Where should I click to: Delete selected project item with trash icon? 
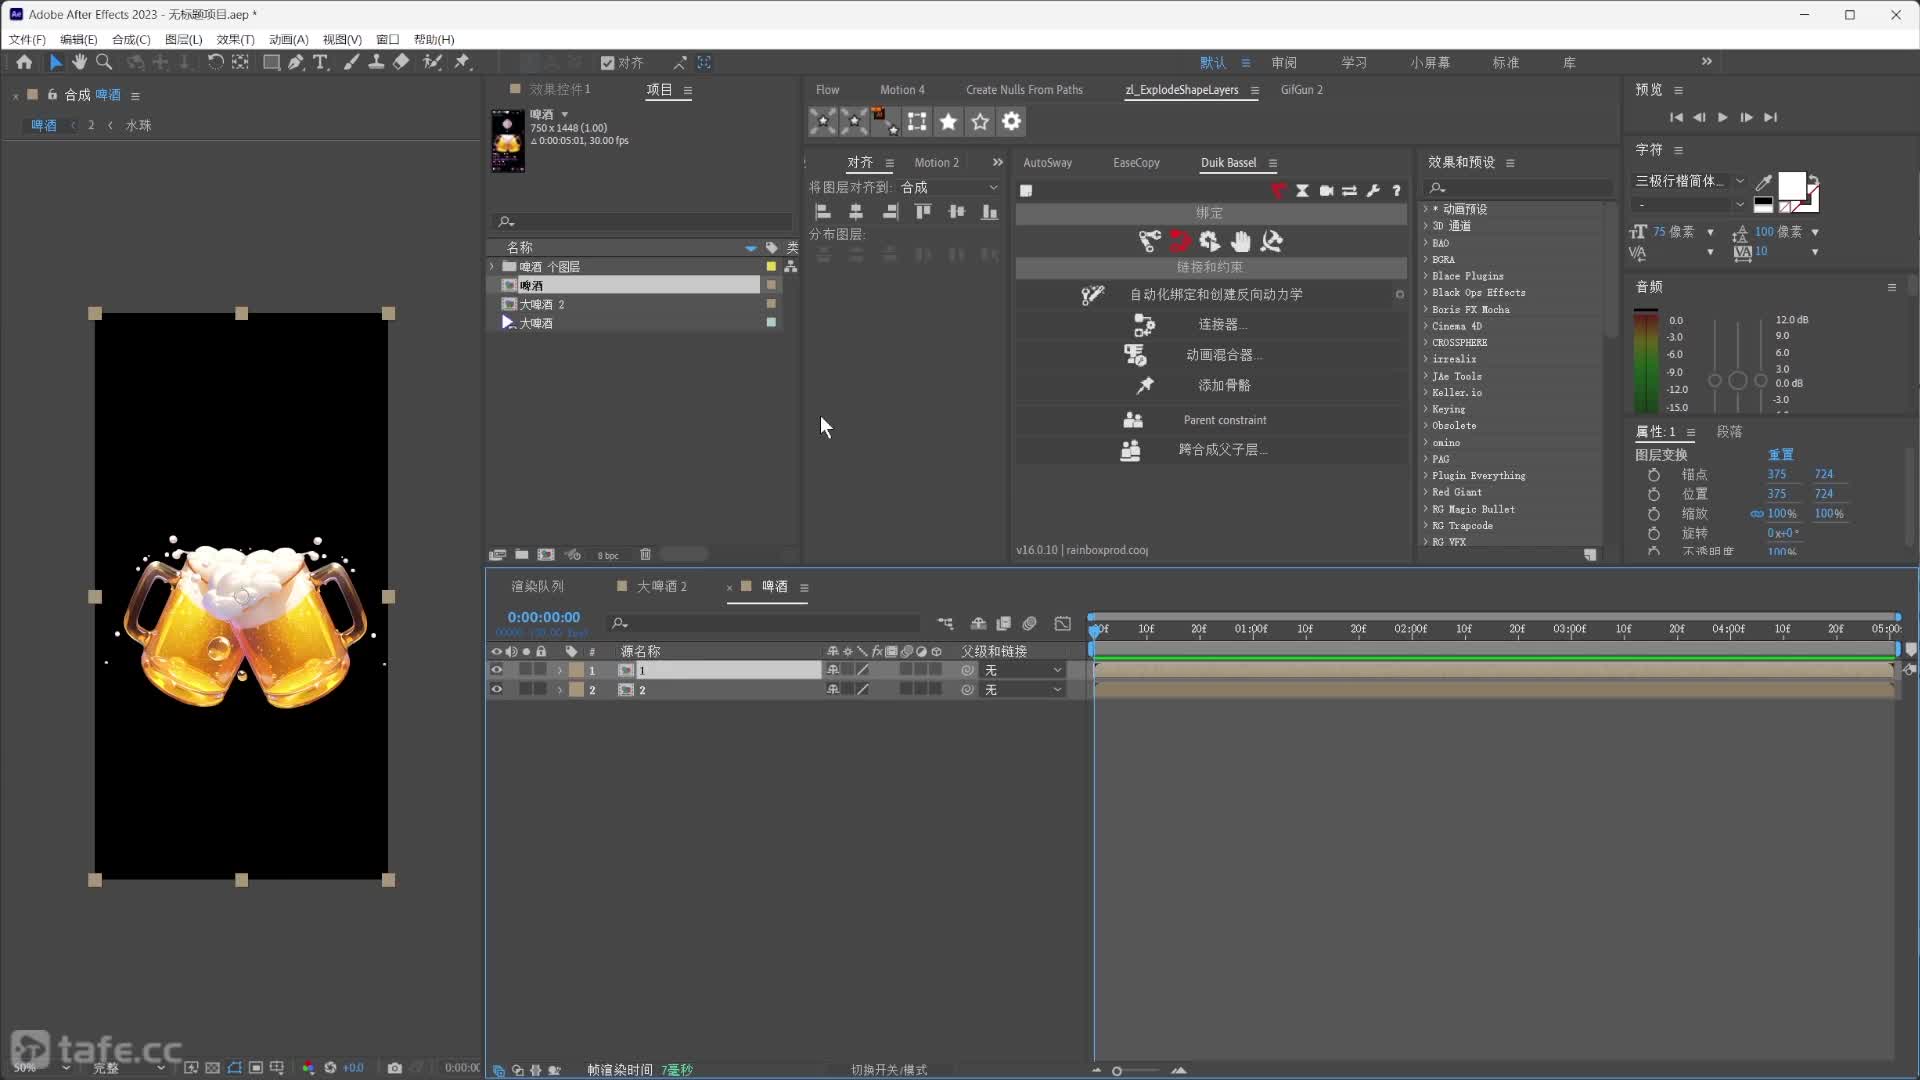pos(645,555)
